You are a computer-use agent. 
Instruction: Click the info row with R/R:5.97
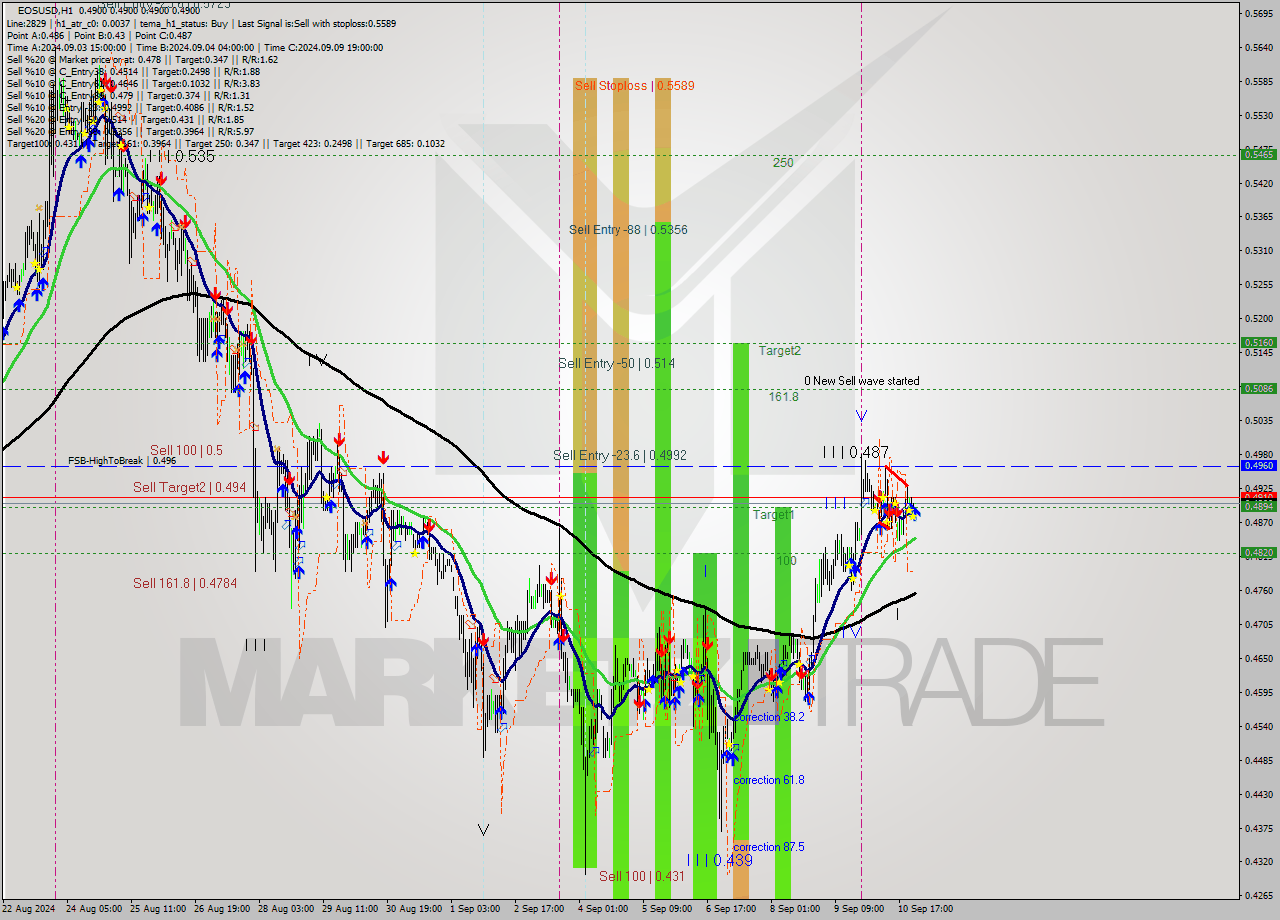pos(130,131)
